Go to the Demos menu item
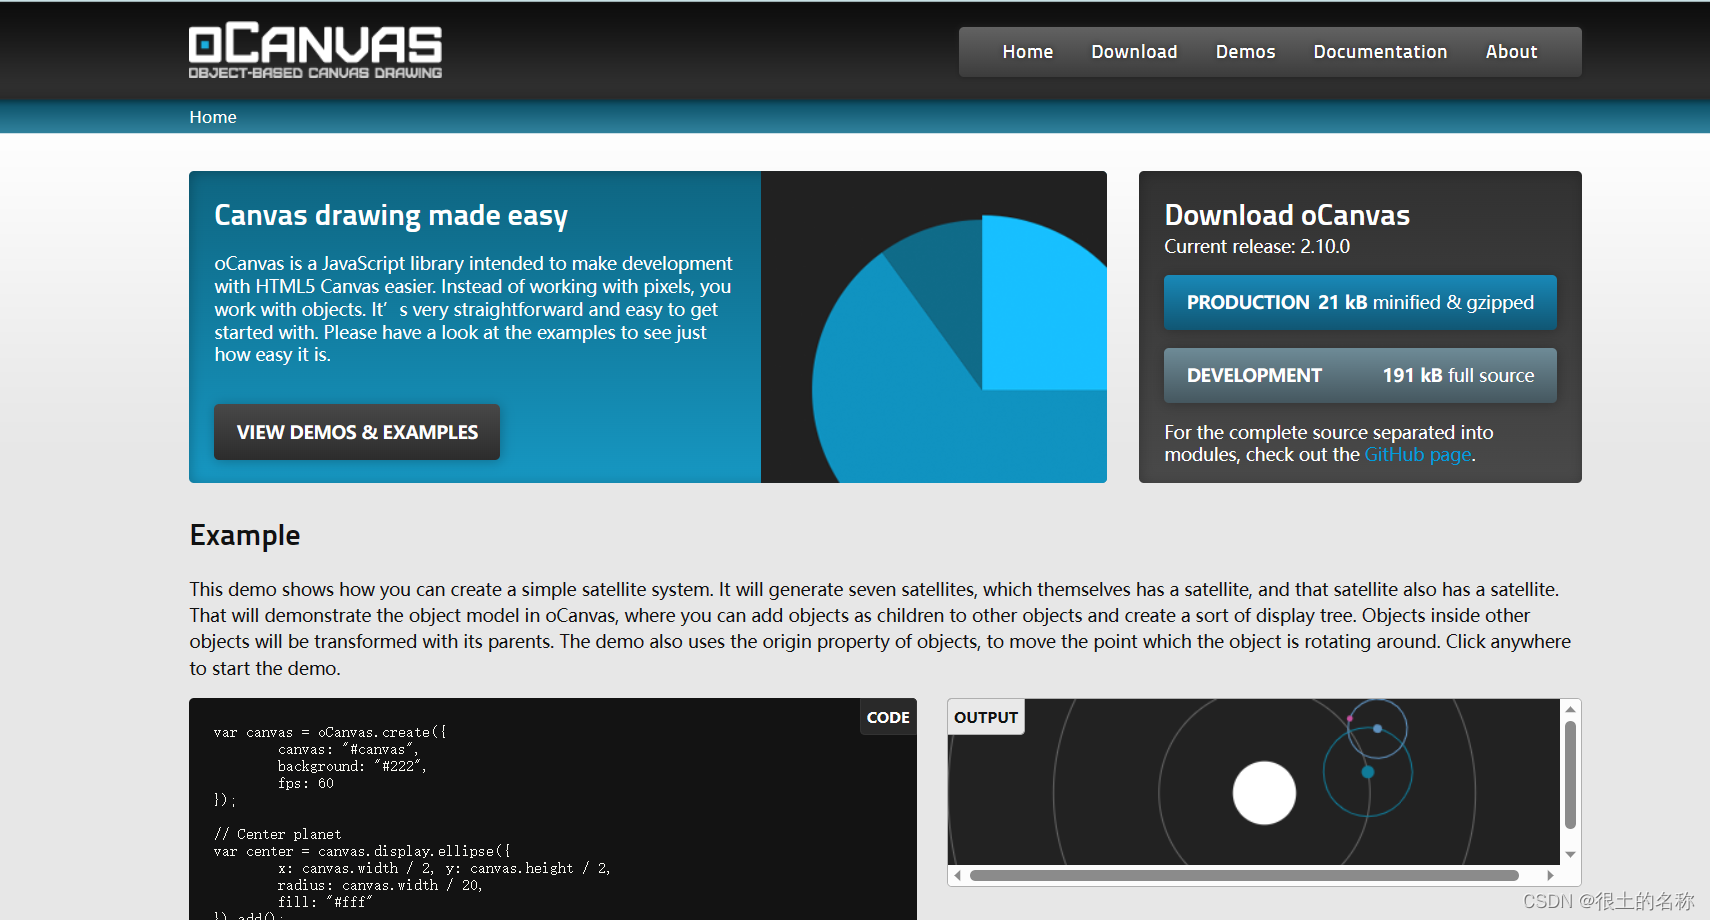Image resolution: width=1710 pixels, height=920 pixels. click(1245, 52)
